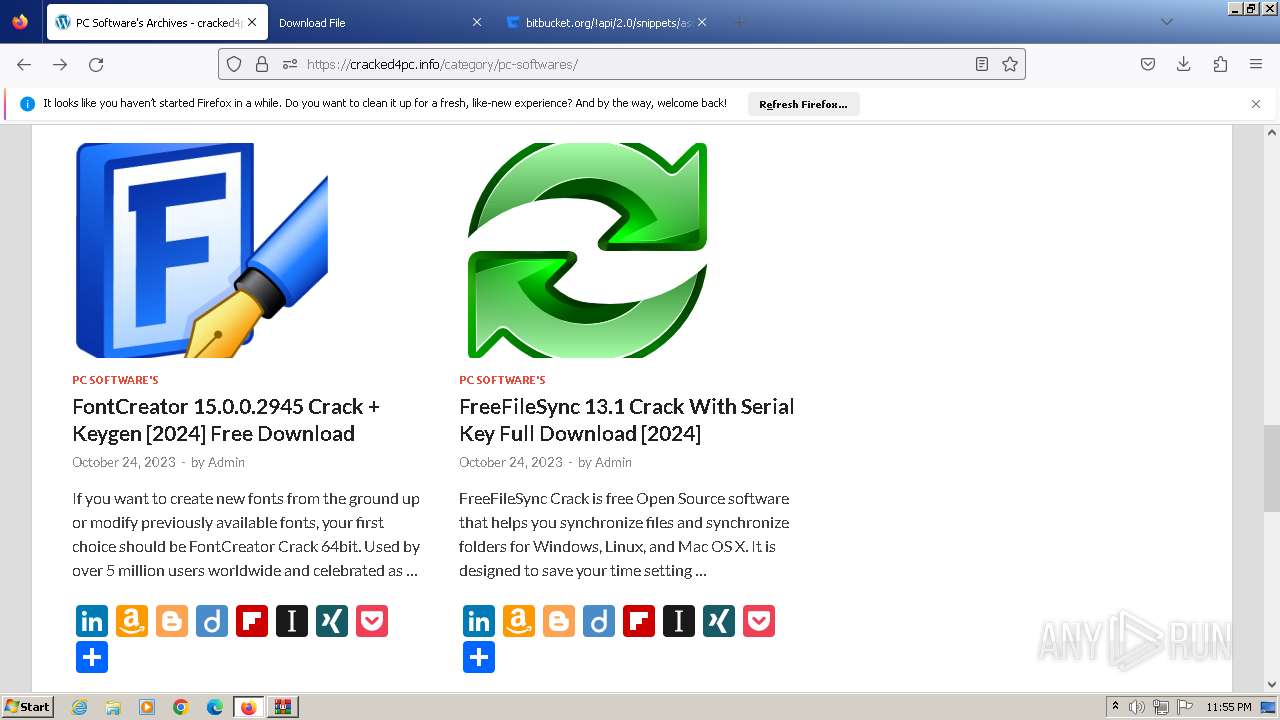Click the page vertical scrollbar thumb
Viewport: 1280px width, 720px height.
[1272, 468]
